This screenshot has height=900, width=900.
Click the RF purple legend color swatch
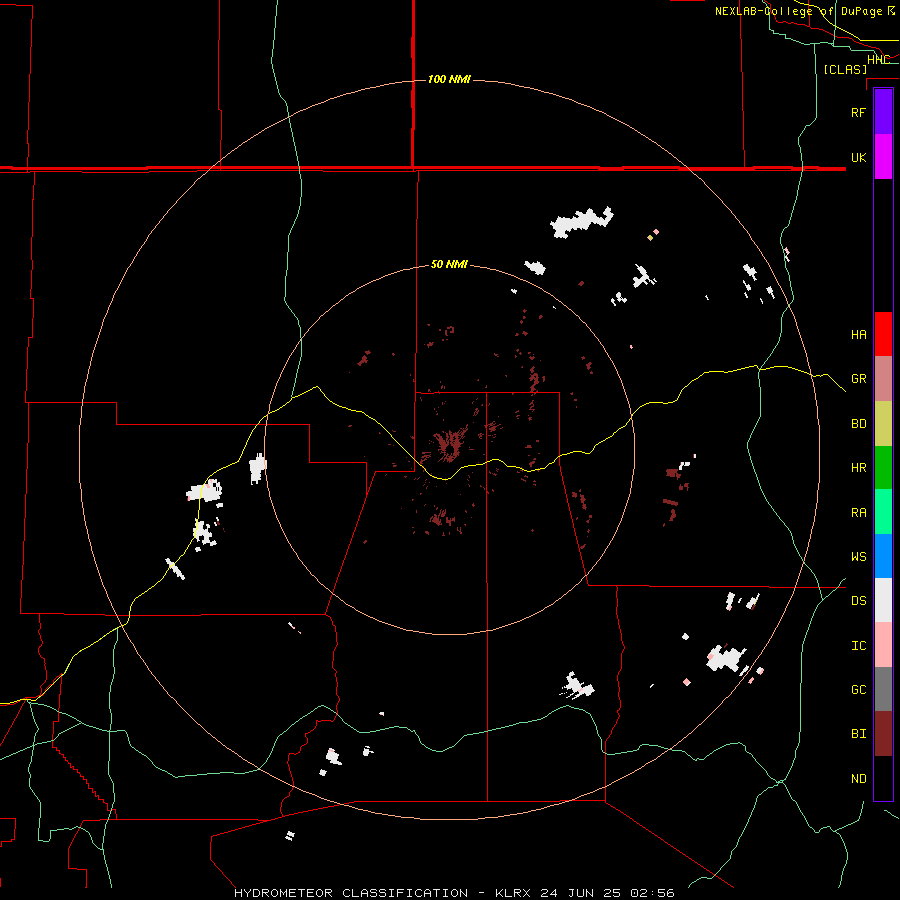(883, 112)
